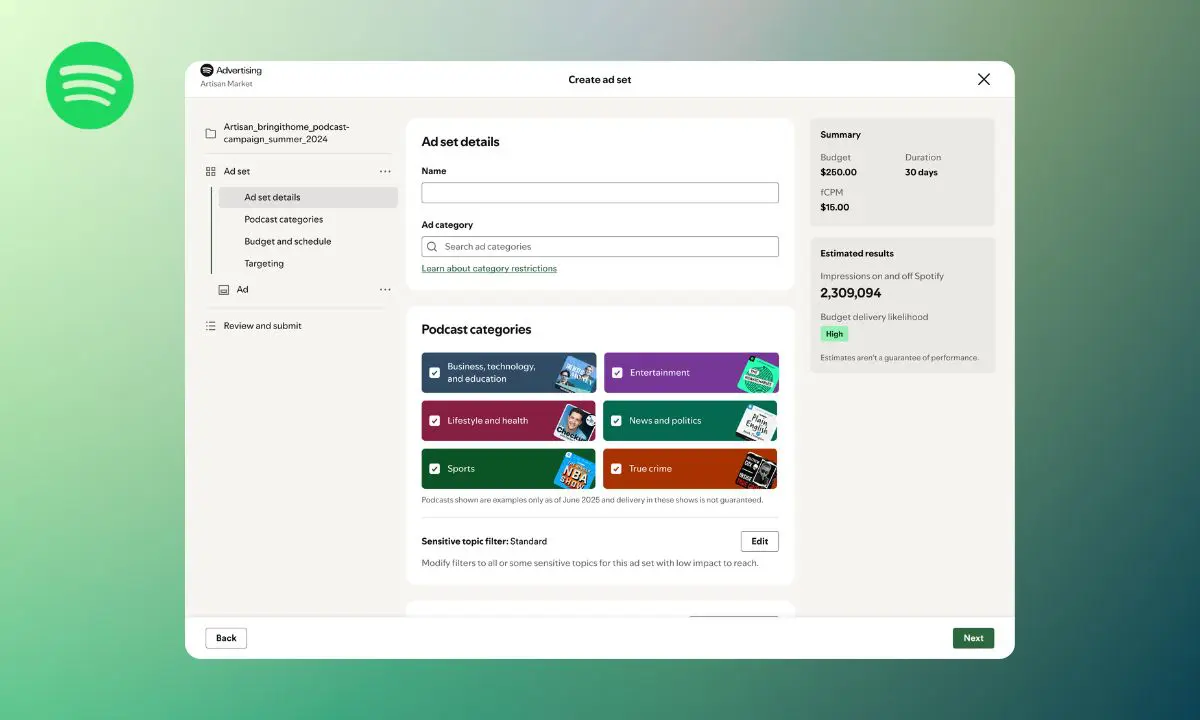Click Edit for the sensitive topic filter
Image resolution: width=1200 pixels, height=720 pixels.
coord(760,541)
